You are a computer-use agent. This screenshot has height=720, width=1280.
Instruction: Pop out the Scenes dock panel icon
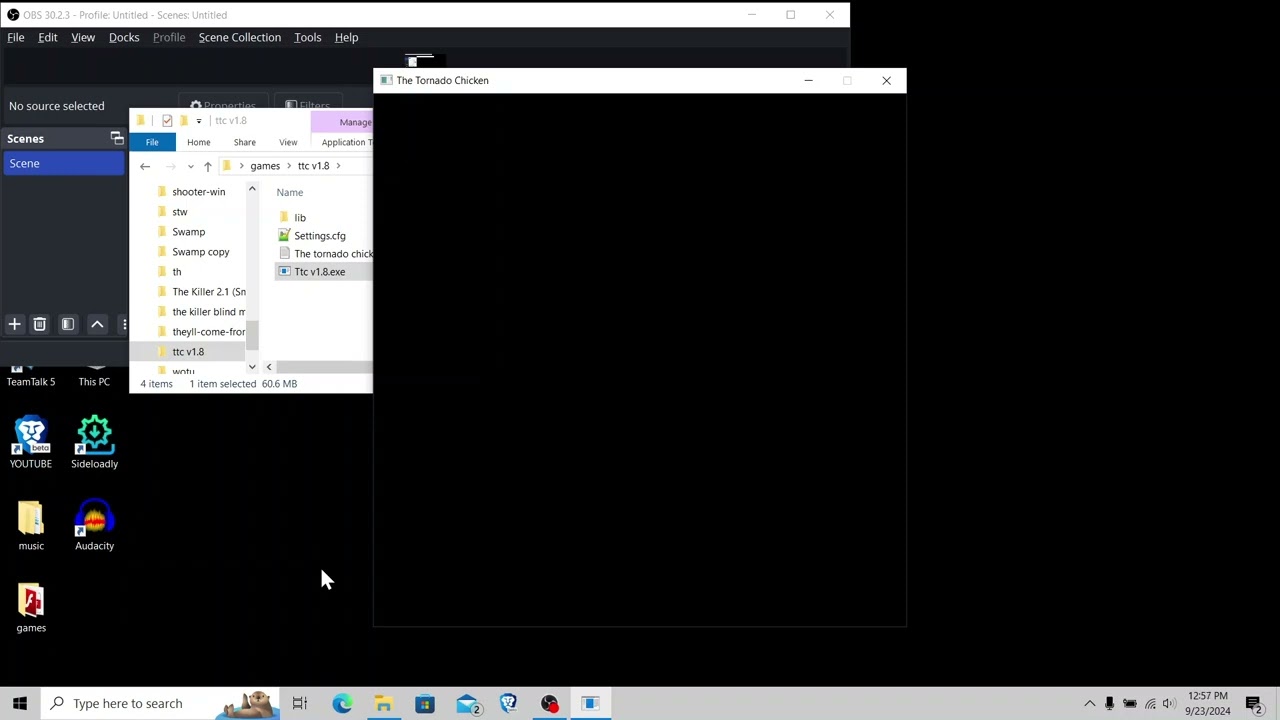117,139
